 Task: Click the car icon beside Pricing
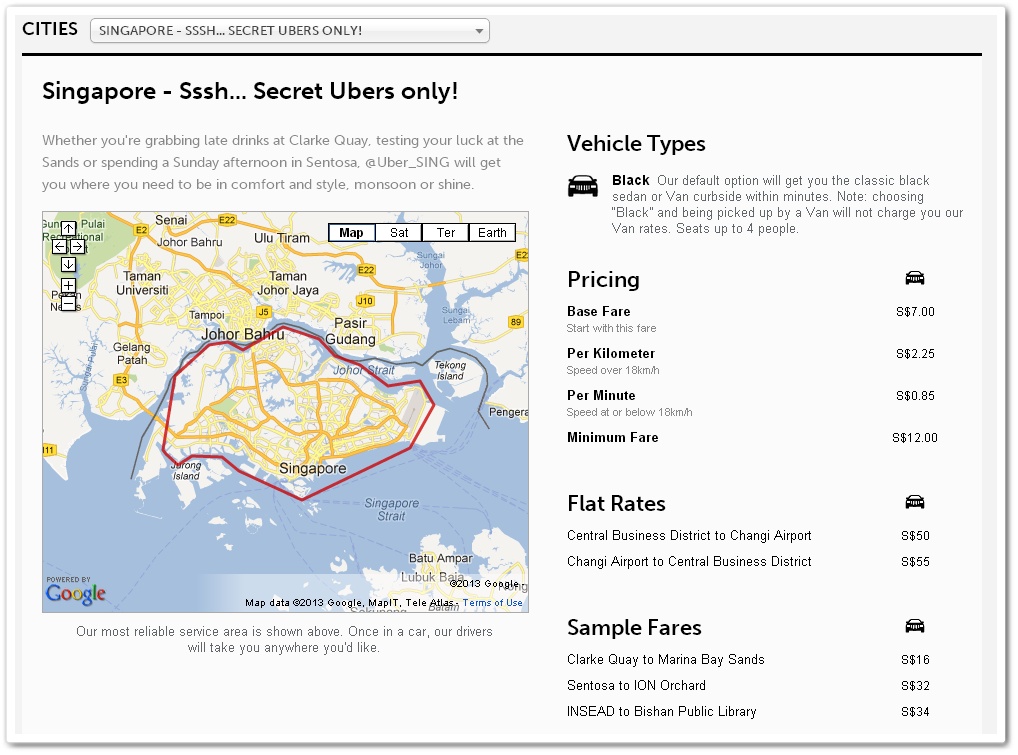(x=915, y=278)
